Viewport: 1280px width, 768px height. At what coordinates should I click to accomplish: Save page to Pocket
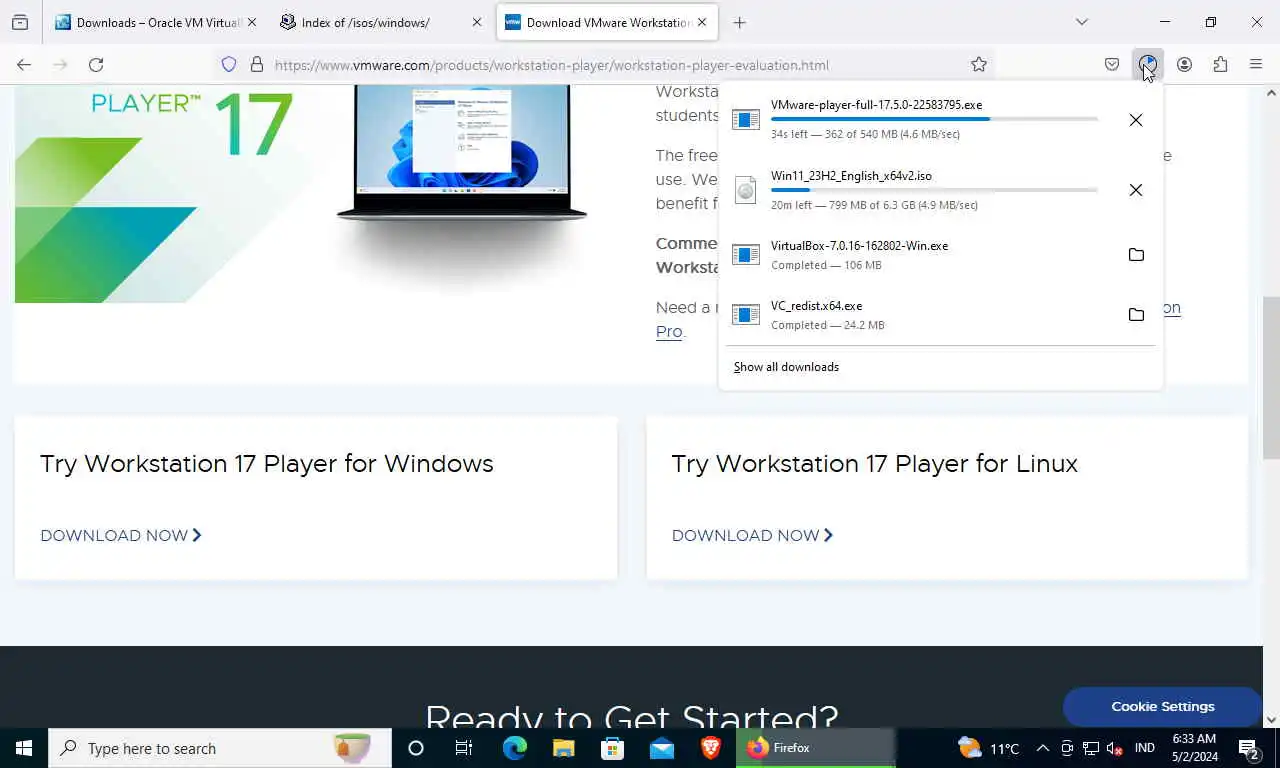pyautogui.click(x=1112, y=64)
